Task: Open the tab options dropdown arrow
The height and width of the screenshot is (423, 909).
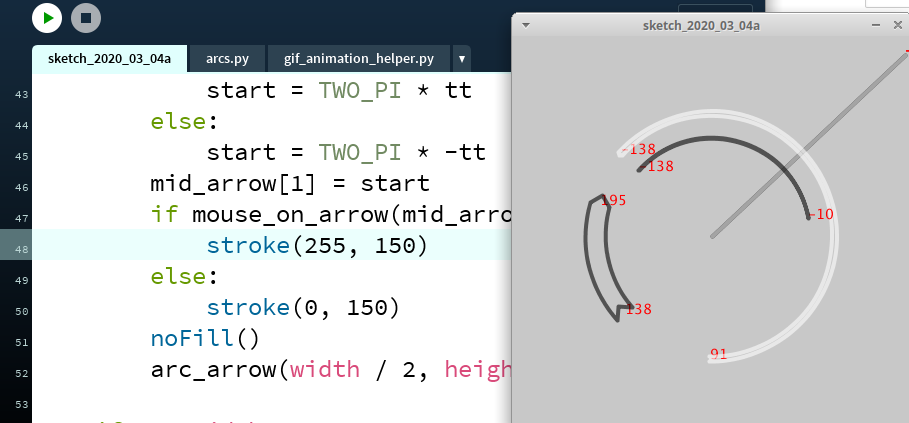Action: pos(461,58)
